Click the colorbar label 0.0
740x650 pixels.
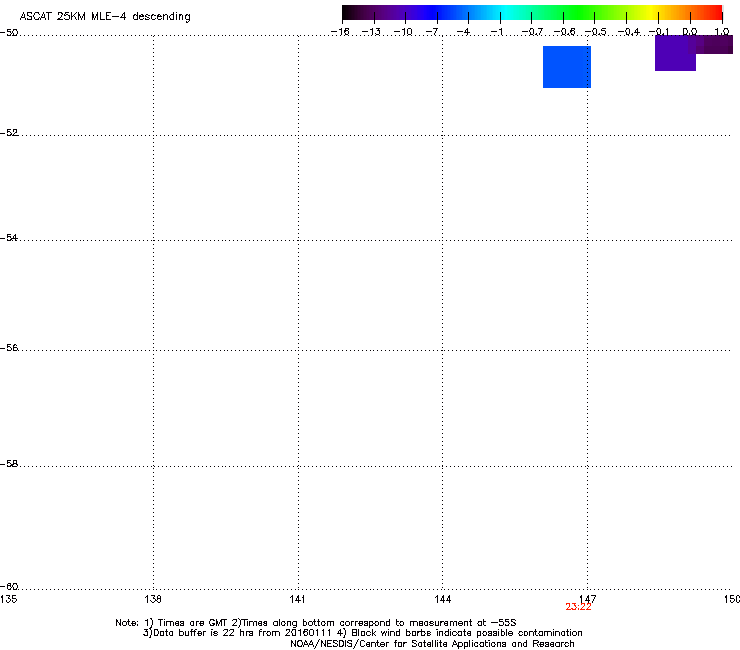click(x=690, y=32)
